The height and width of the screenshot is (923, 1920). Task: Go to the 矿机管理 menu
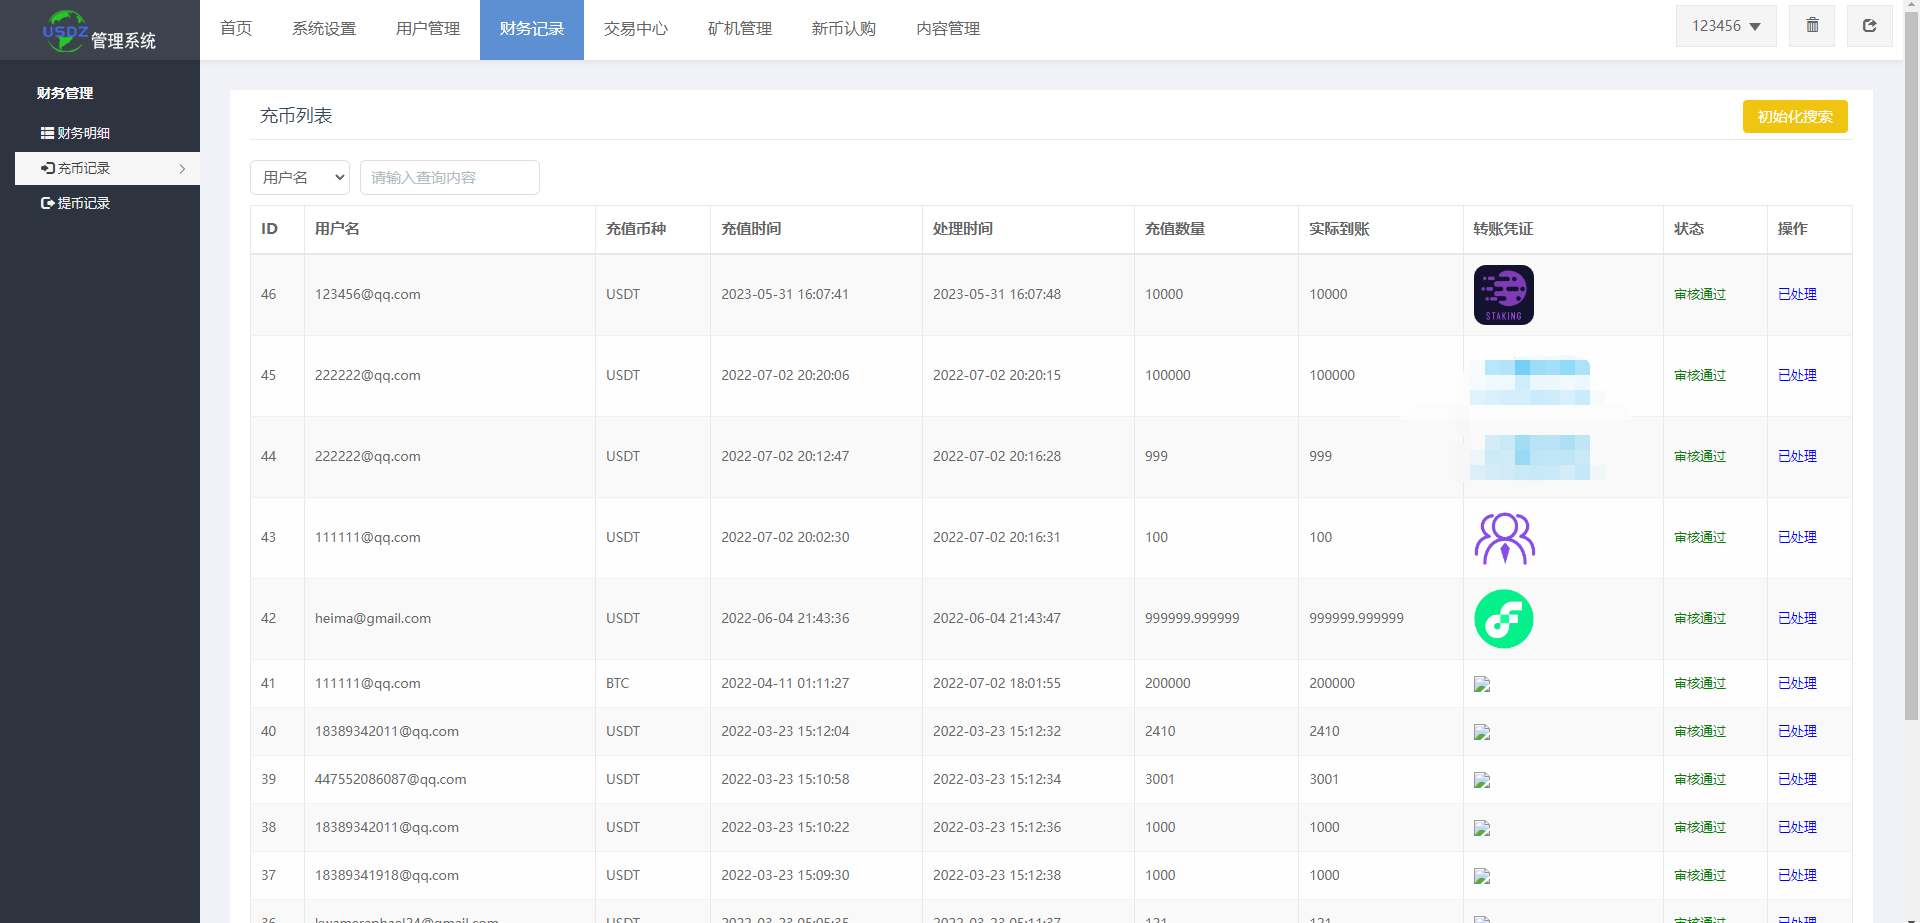click(x=739, y=29)
